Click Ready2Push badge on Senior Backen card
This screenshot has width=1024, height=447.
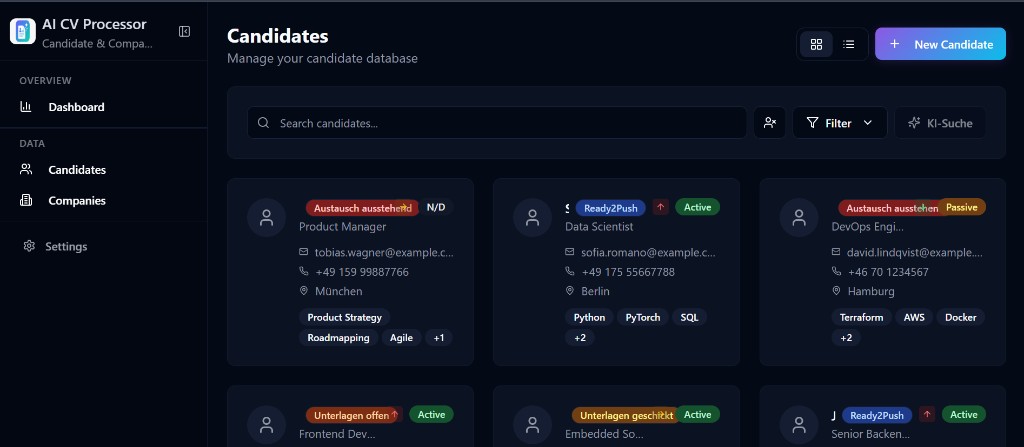coord(877,415)
